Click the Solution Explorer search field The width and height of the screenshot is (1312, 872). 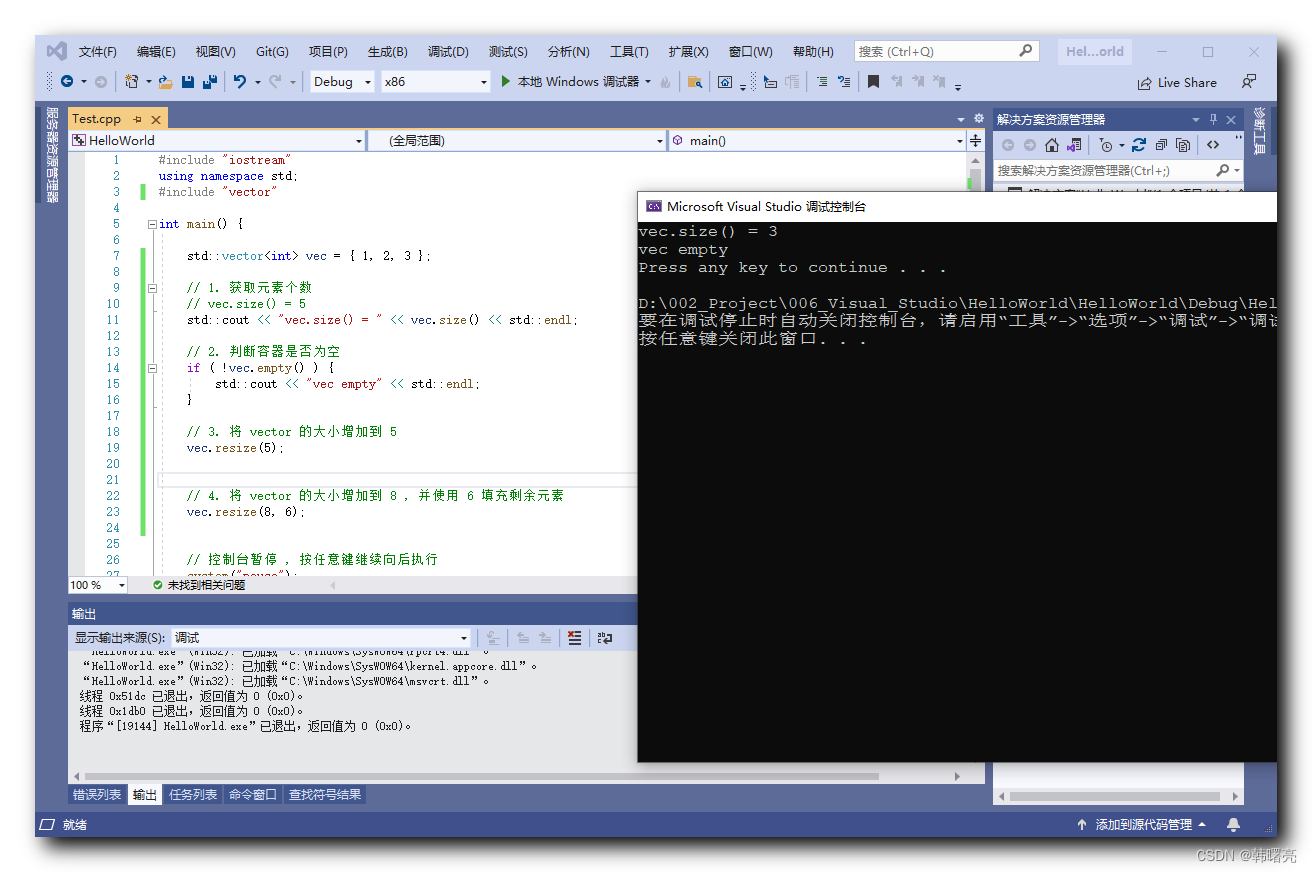click(1117, 171)
